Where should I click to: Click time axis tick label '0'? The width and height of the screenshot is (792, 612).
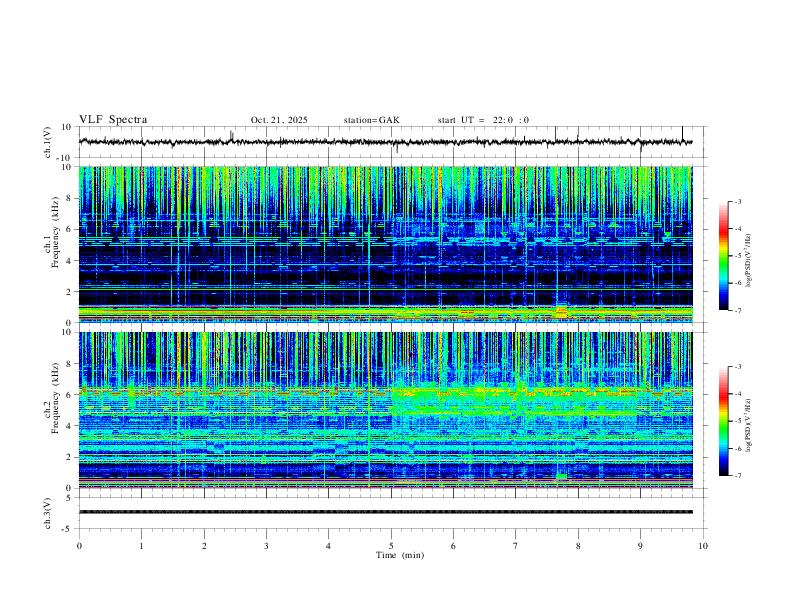[x=79, y=546]
